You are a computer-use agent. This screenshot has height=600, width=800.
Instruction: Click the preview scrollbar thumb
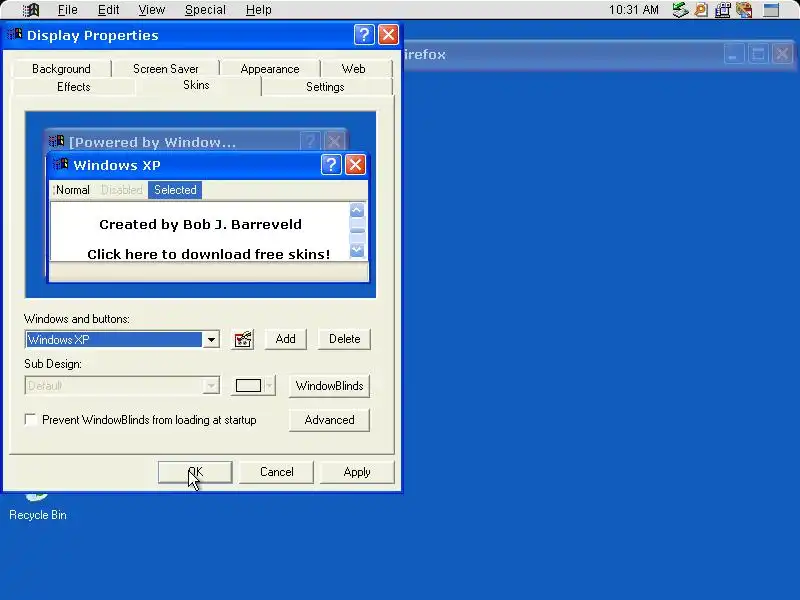tap(357, 230)
